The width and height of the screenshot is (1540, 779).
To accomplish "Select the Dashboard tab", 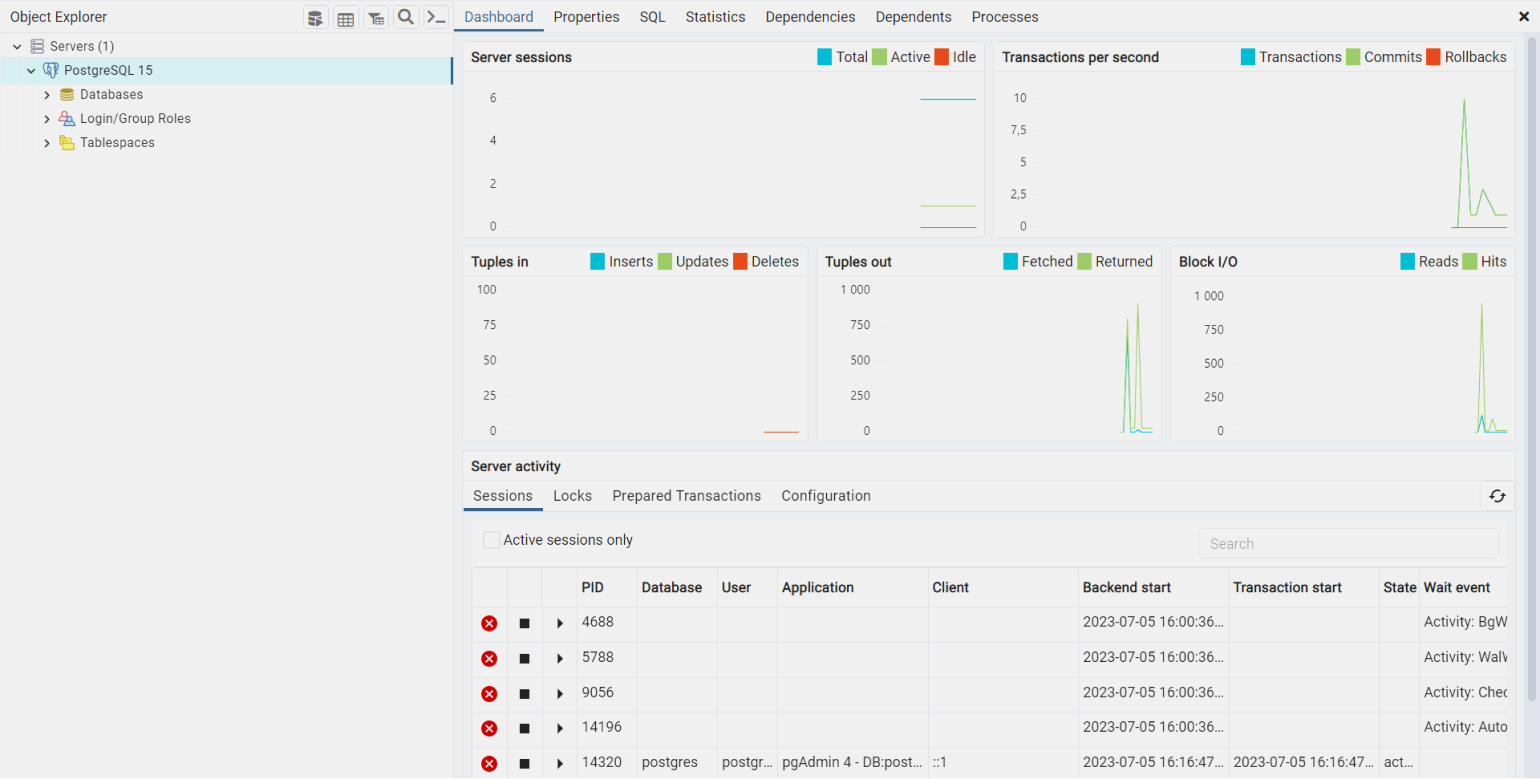I will pyautogui.click(x=498, y=17).
